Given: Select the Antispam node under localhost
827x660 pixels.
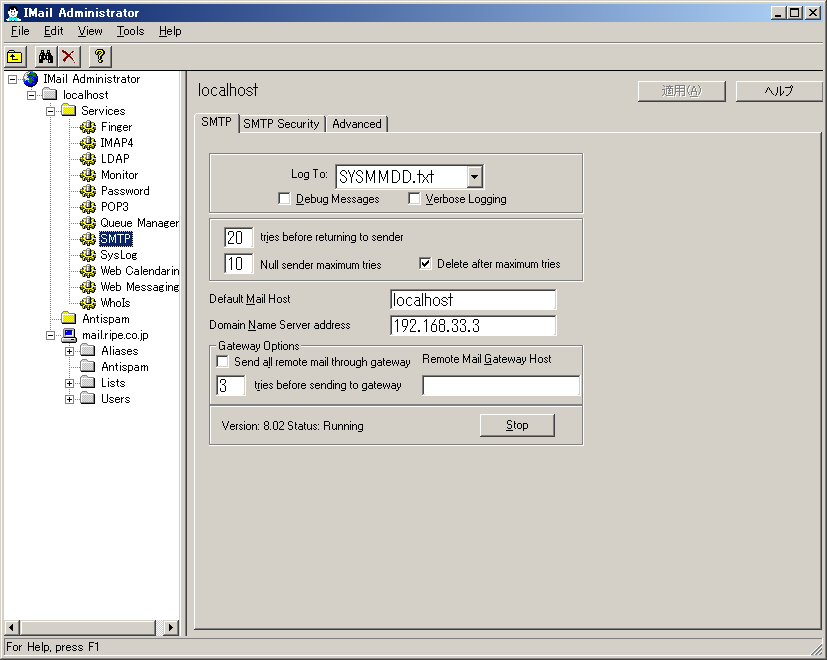Looking at the screenshot, I should [105, 319].
